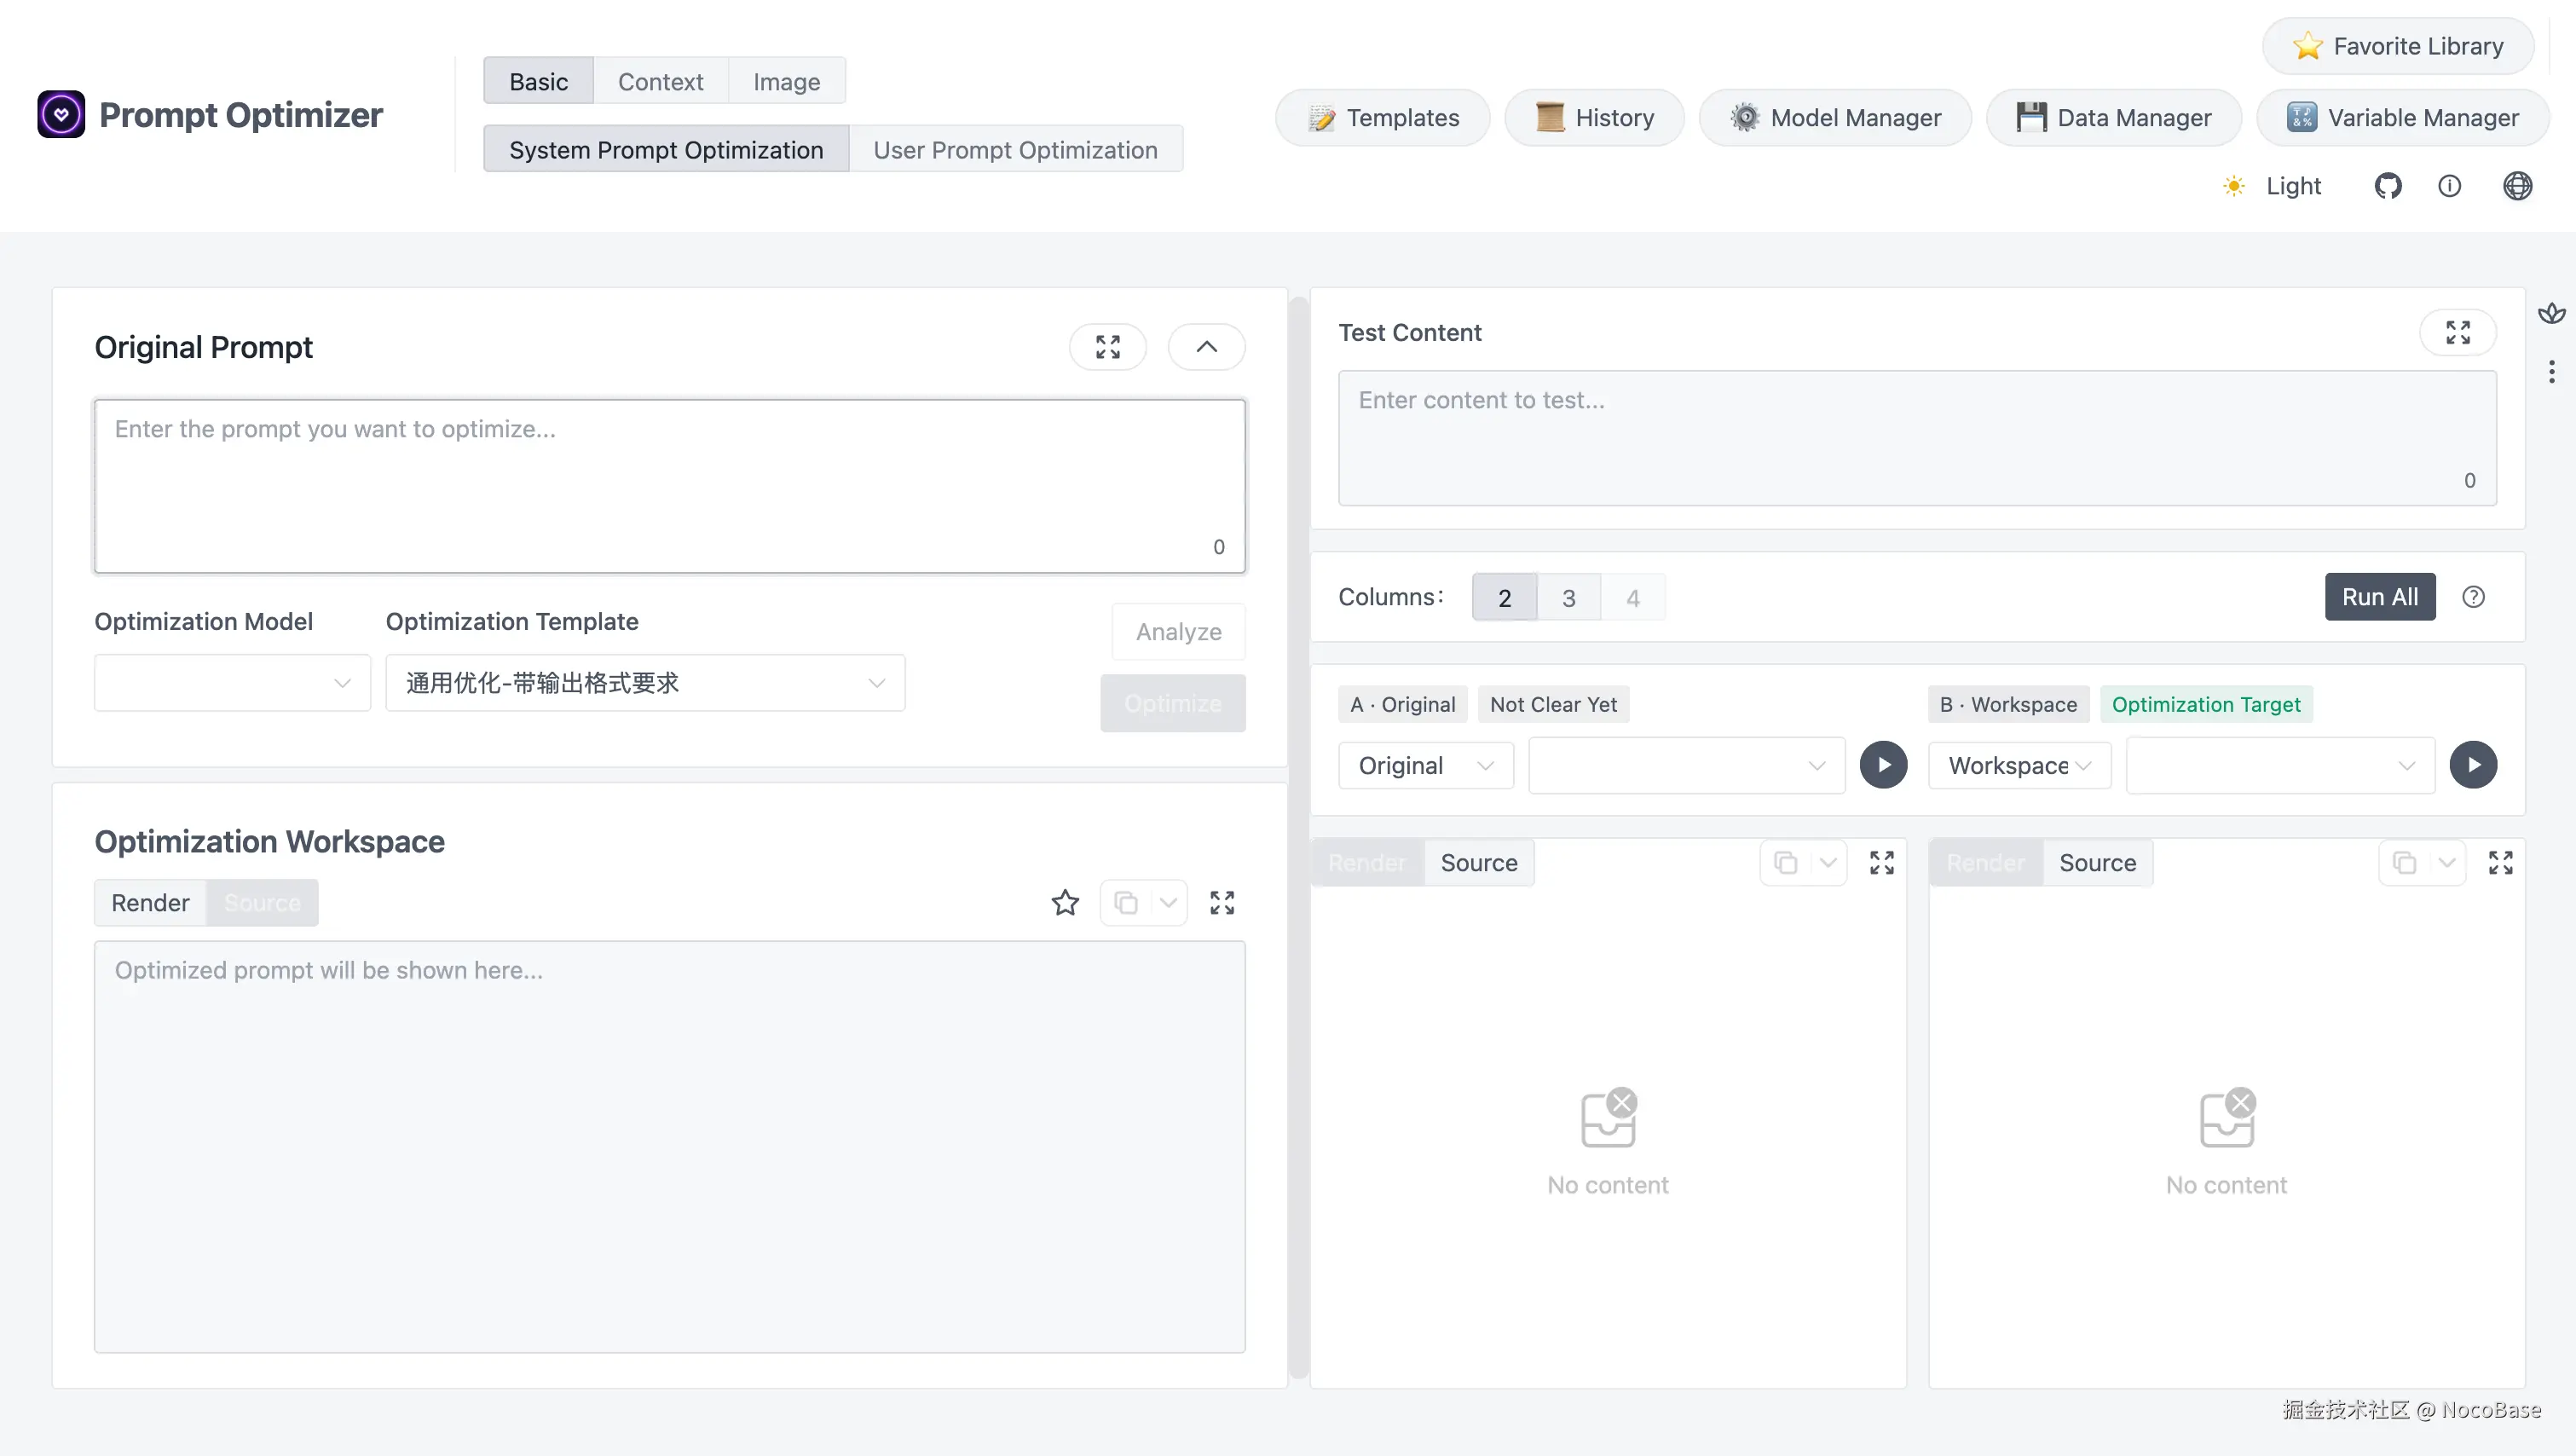
Task: Expand Original Prompt to fullscreen
Action: click(x=1107, y=347)
